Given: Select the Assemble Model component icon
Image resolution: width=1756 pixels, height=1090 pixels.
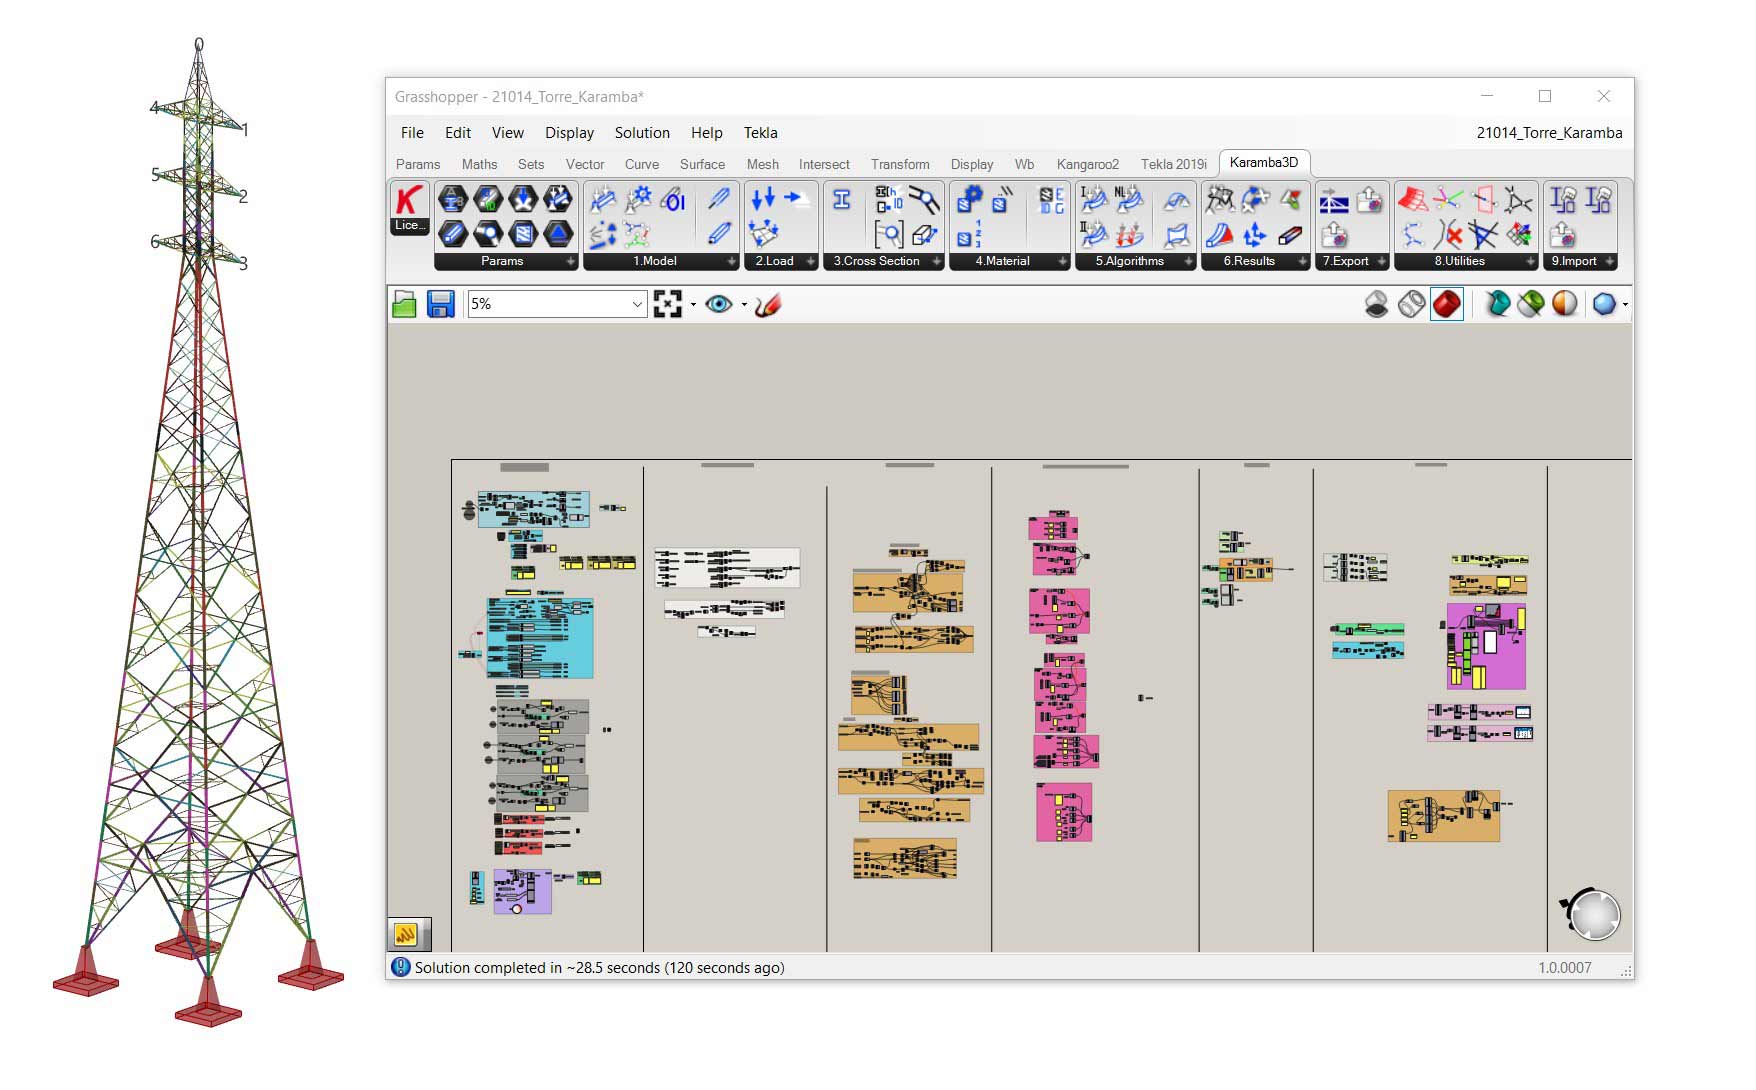Looking at the screenshot, I should (x=603, y=199).
